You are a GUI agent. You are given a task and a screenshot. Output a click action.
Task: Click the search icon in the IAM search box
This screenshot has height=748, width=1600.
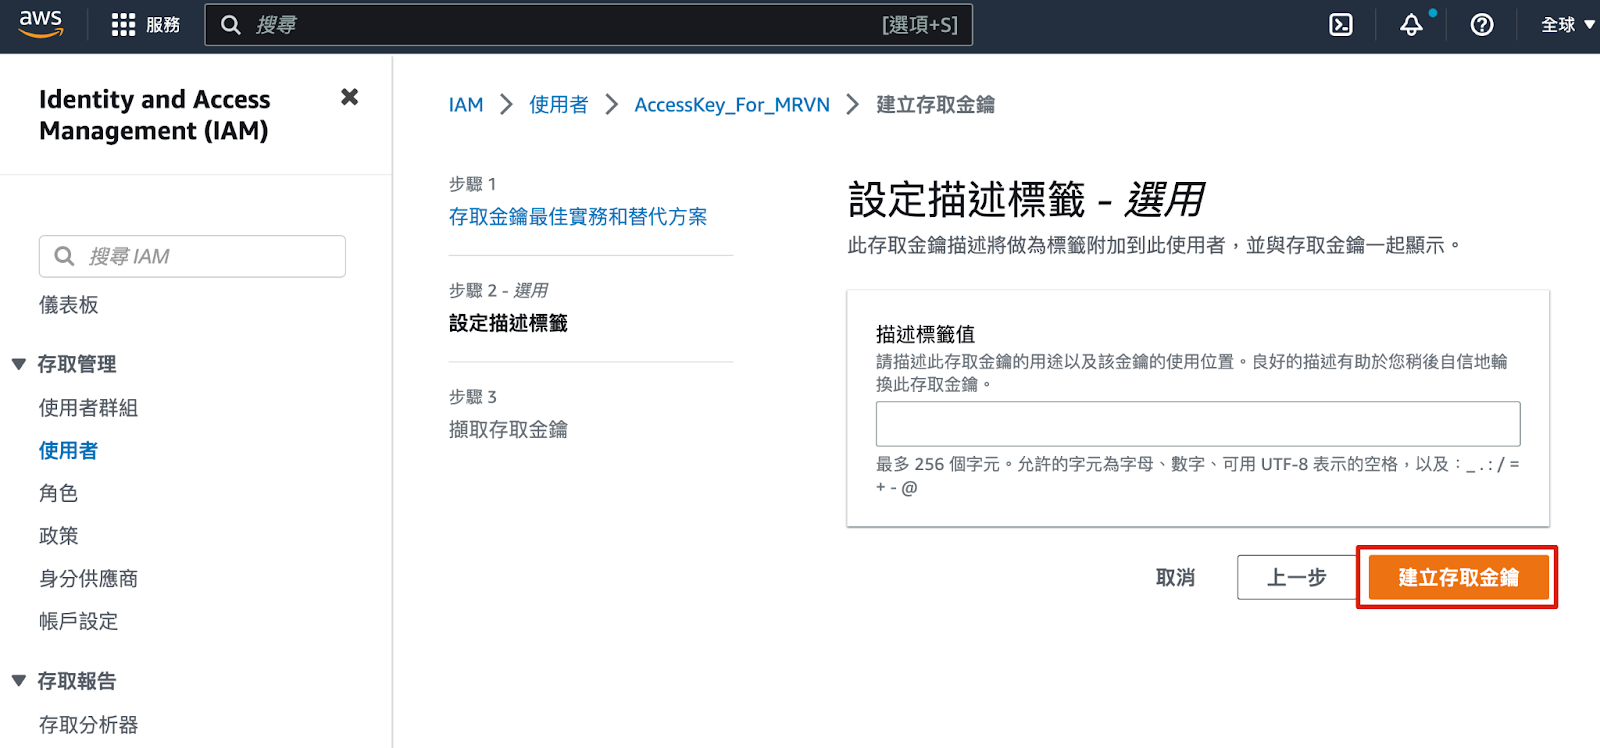coord(64,256)
